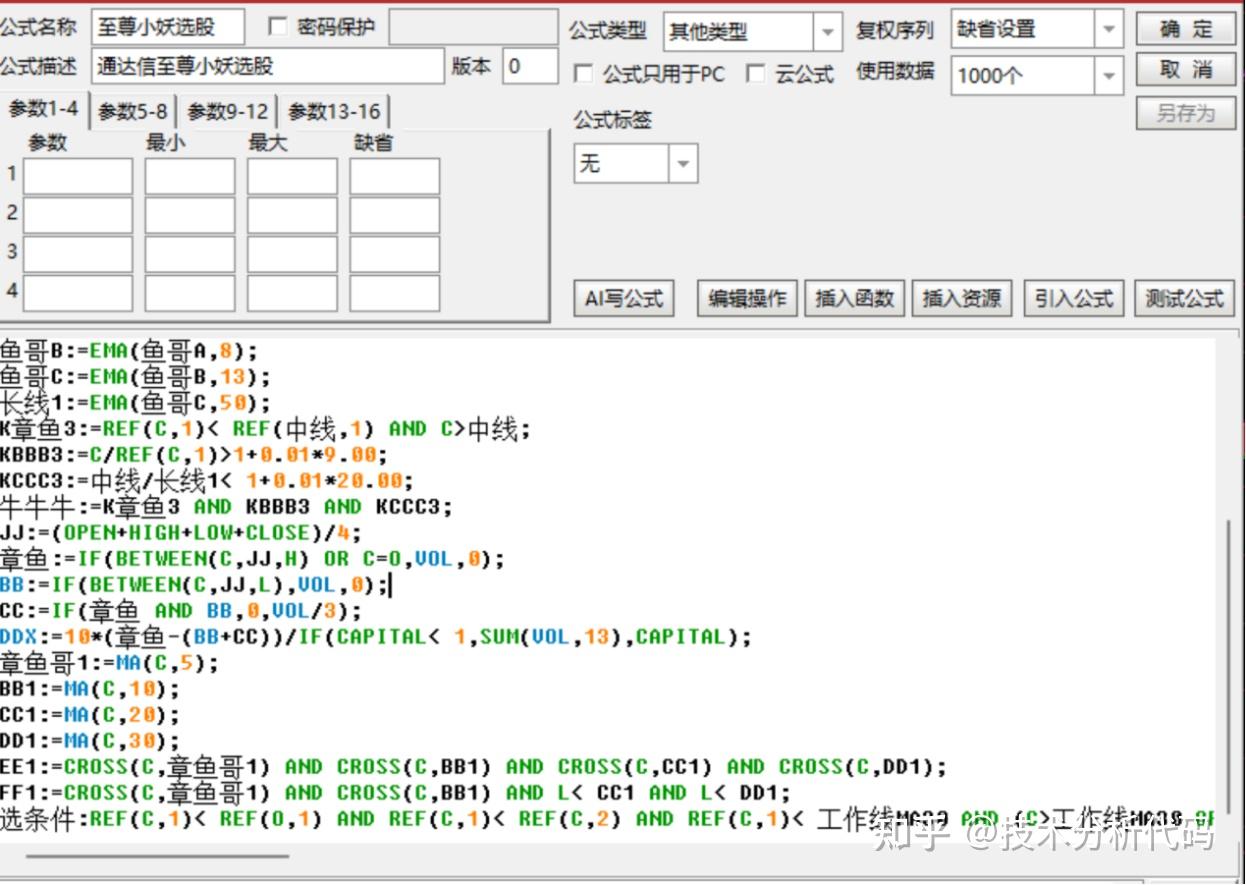
Task: Tick the 公式只用于PC checkbox
Action: [x=582, y=74]
